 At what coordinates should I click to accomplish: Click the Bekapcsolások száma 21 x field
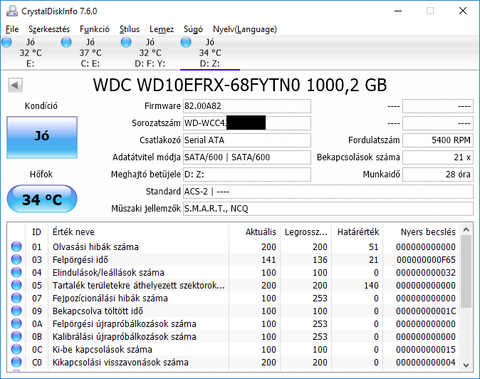(x=438, y=157)
